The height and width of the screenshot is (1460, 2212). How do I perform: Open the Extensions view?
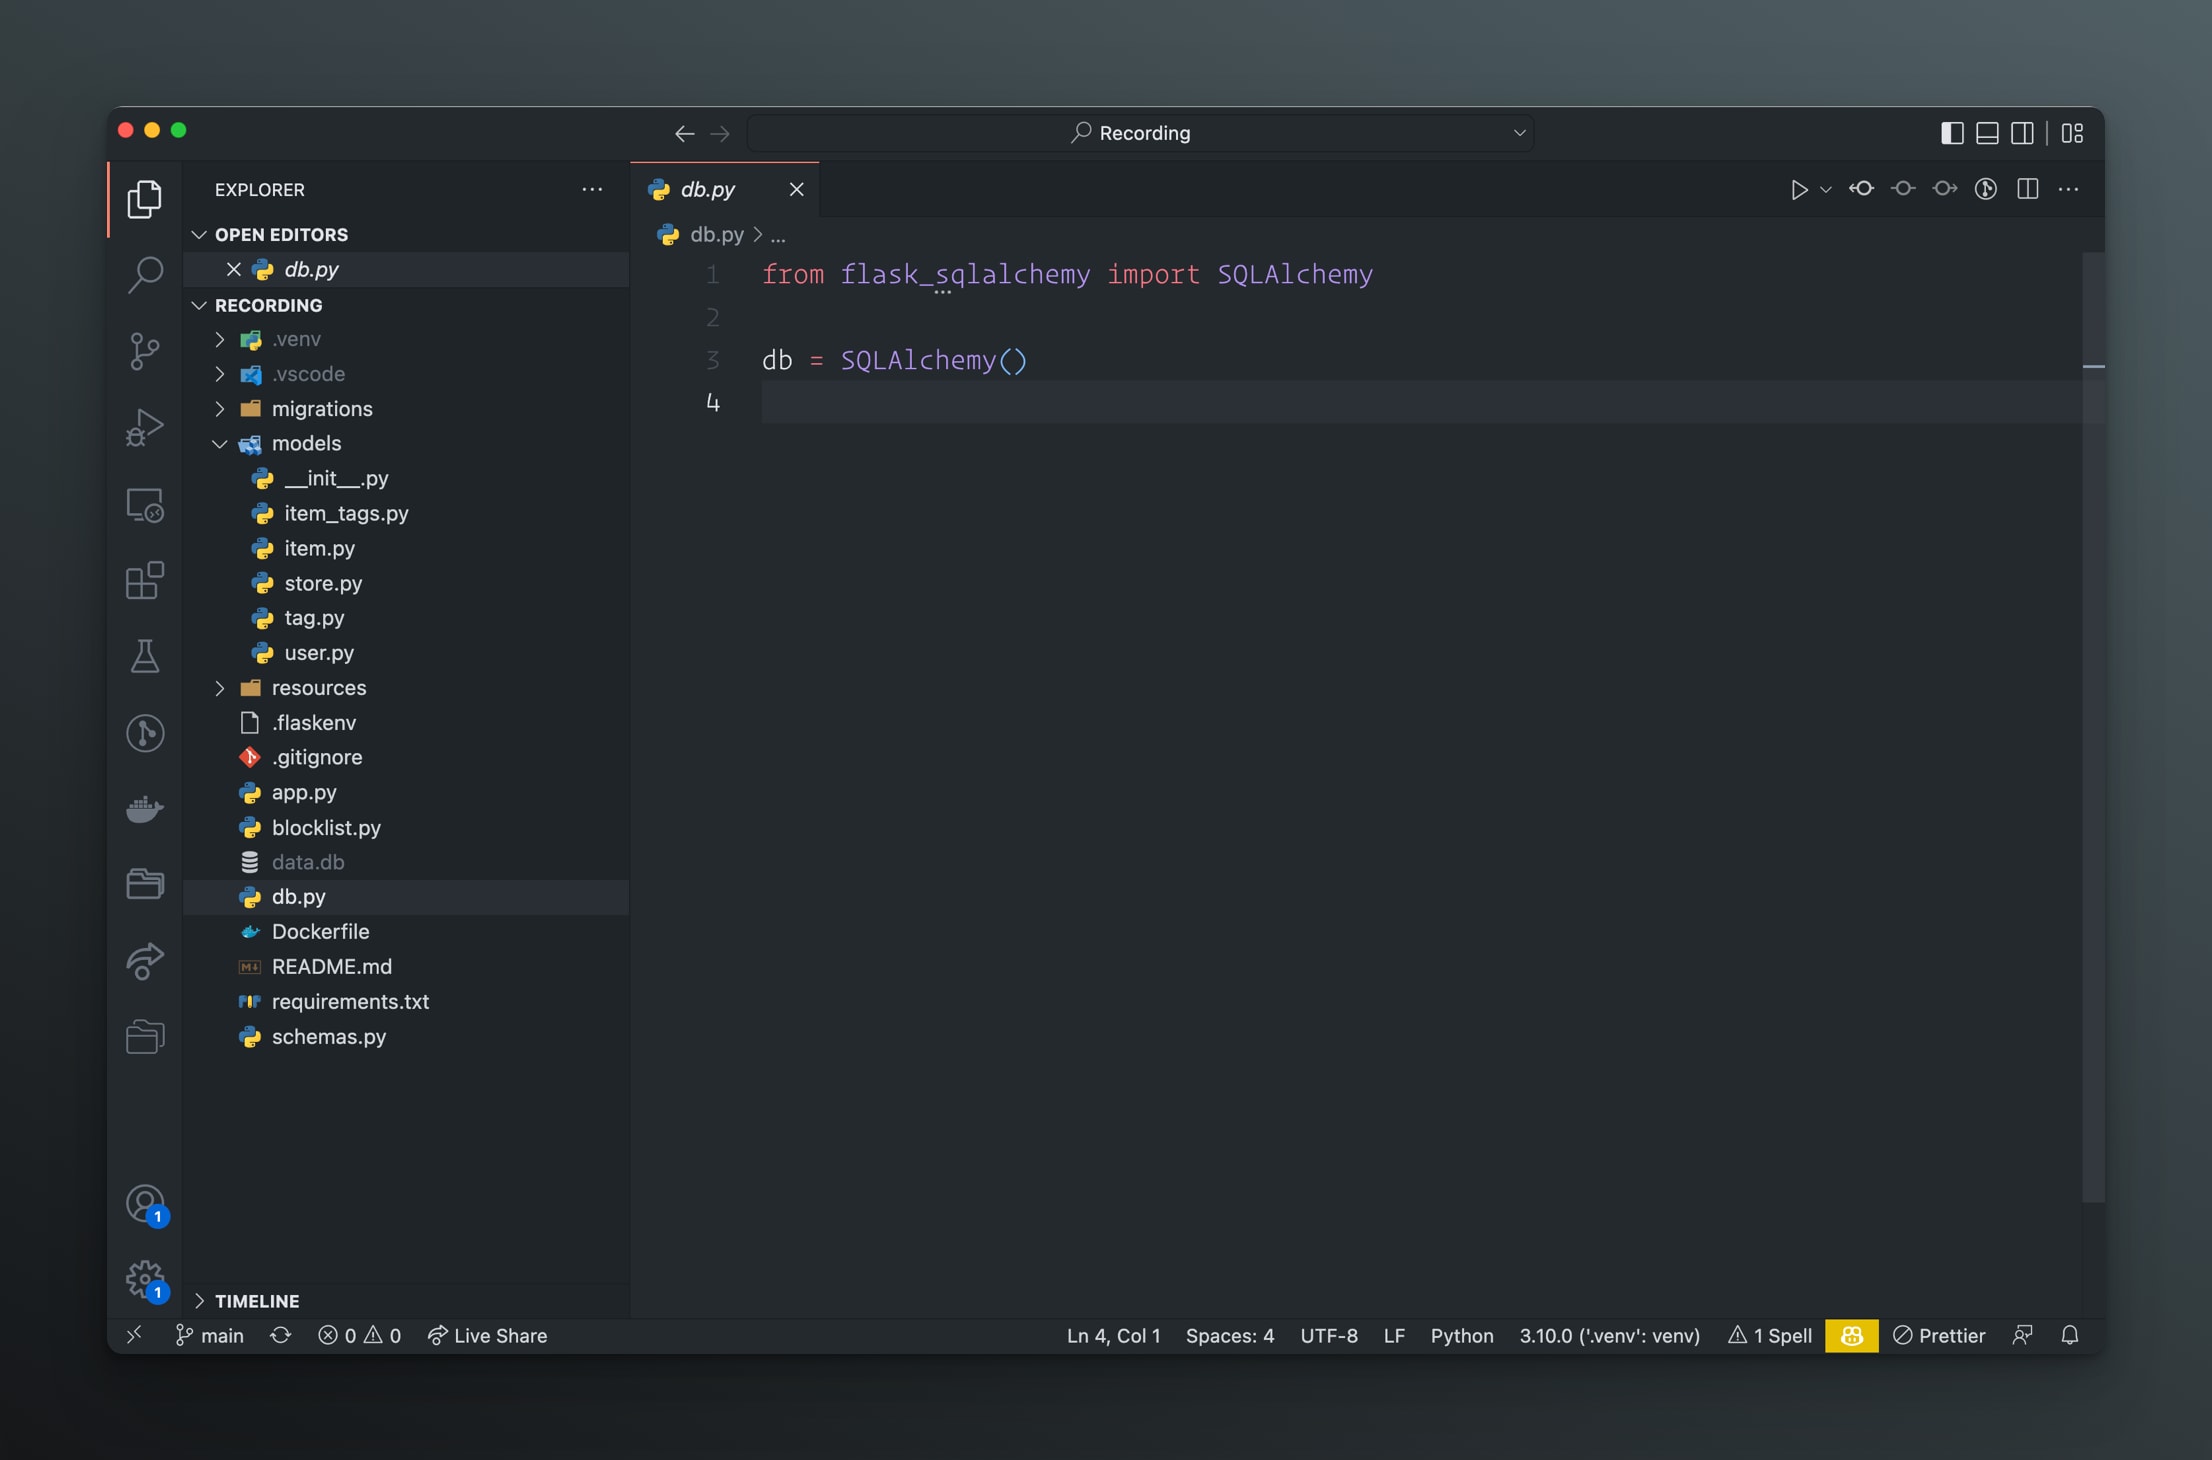point(145,580)
